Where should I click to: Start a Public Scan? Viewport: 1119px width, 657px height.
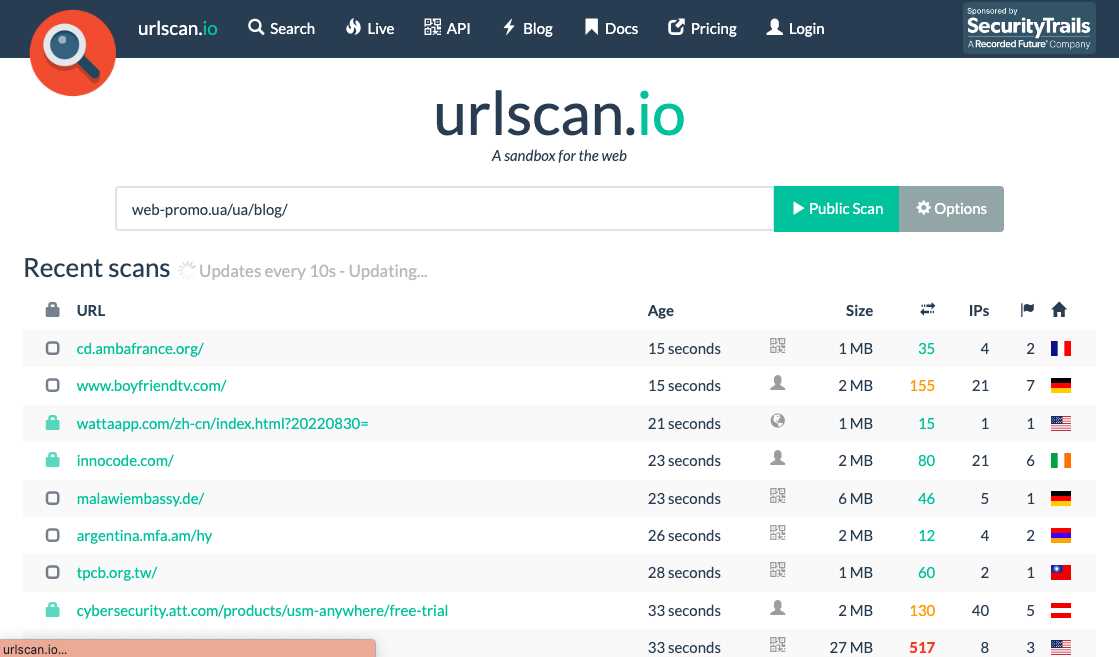[x=836, y=209]
